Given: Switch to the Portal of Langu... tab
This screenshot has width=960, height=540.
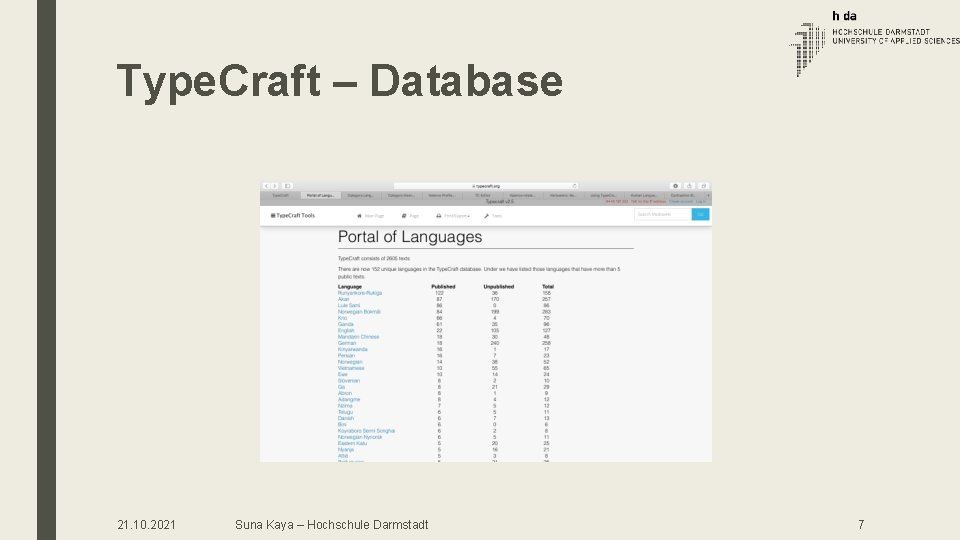Looking at the screenshot, I should pos(320,195).
